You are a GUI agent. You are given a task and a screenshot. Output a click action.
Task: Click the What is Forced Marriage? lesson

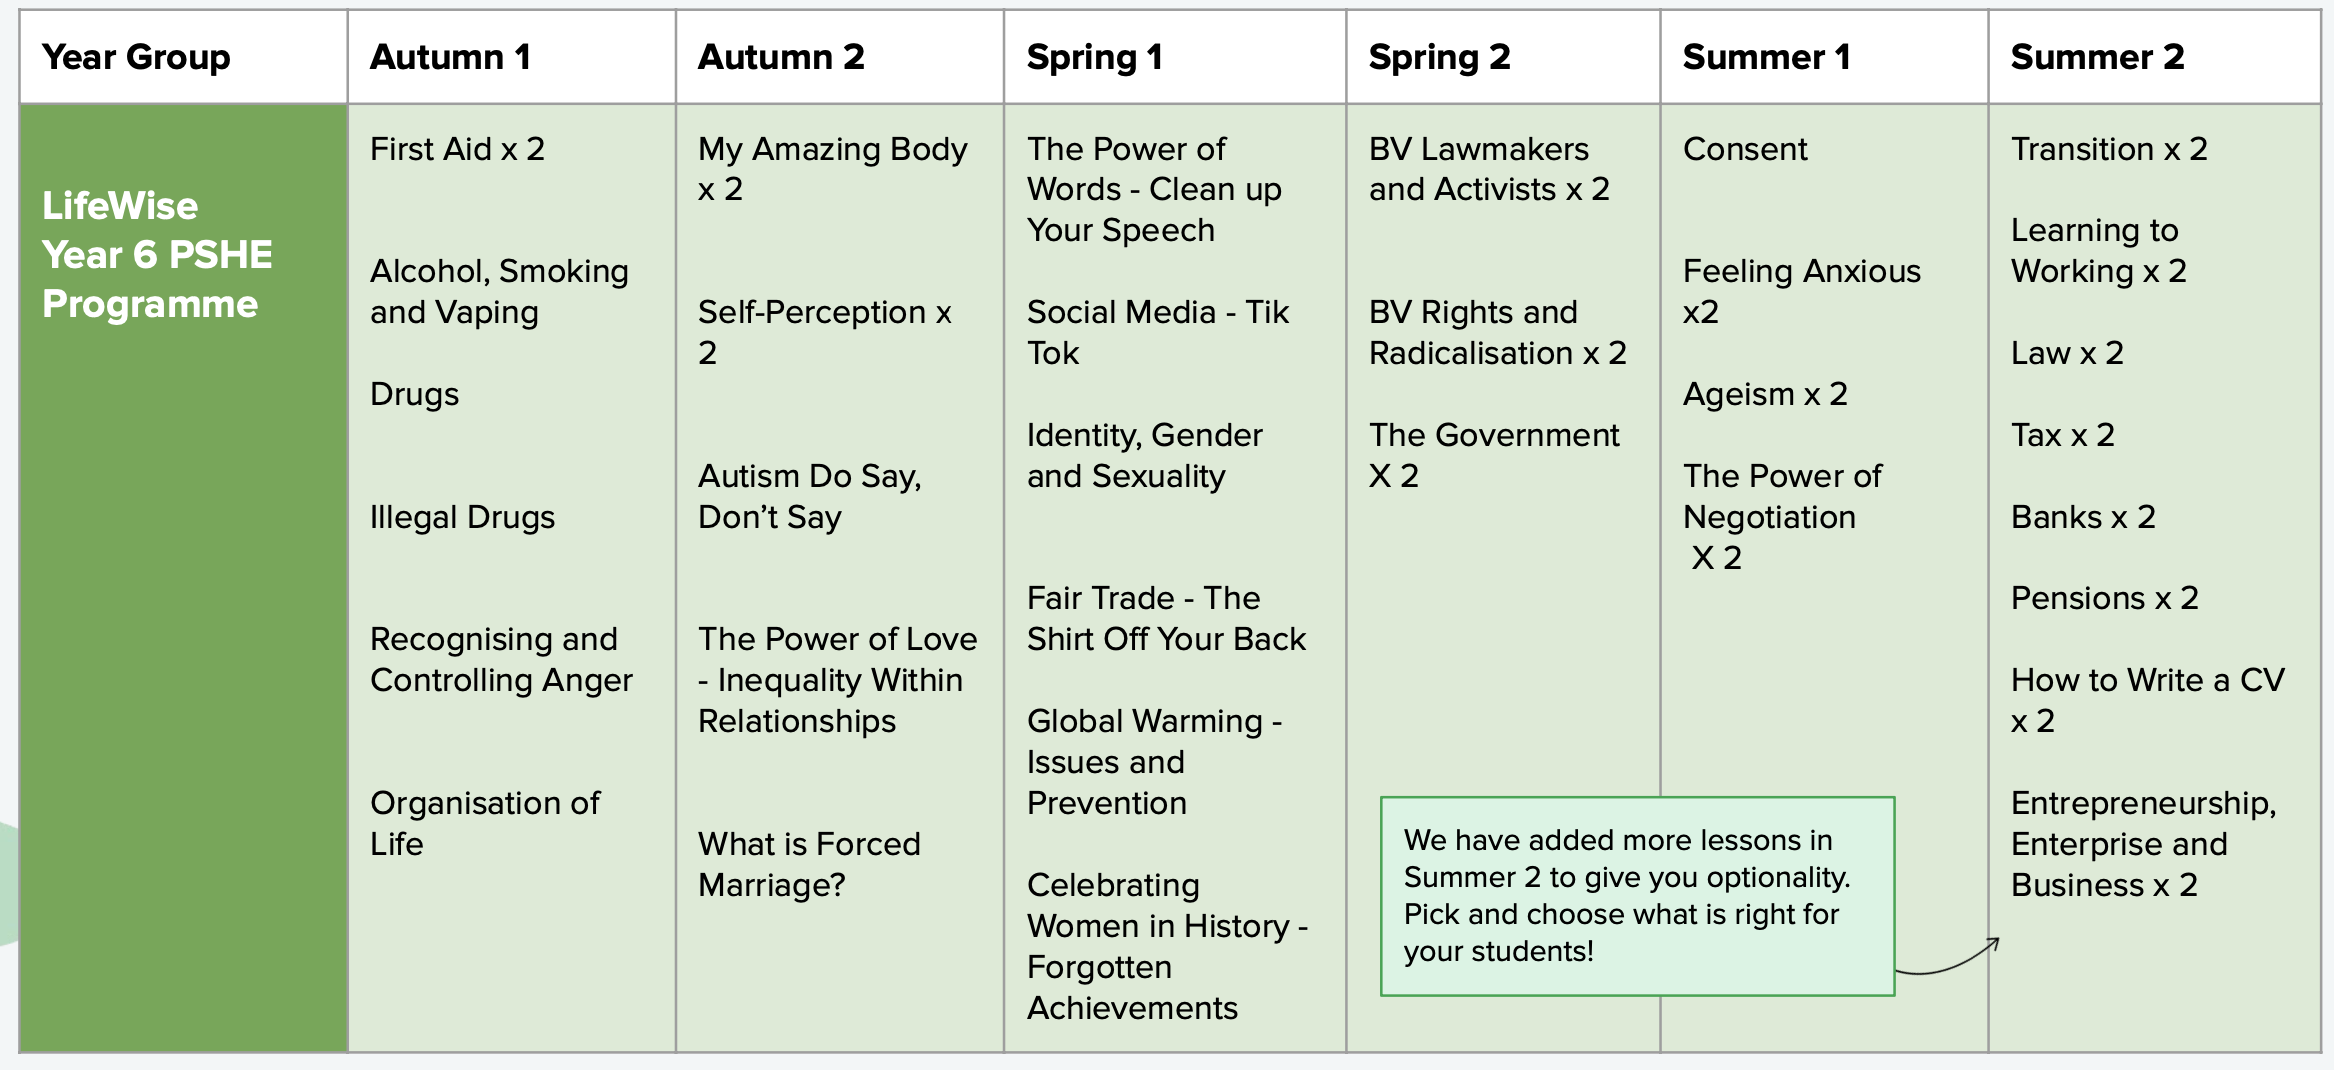(x=809, y=864)
